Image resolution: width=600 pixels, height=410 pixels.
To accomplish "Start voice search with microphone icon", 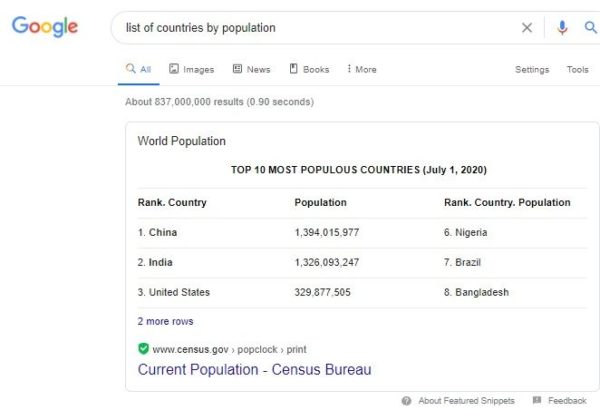I will 562,28.
